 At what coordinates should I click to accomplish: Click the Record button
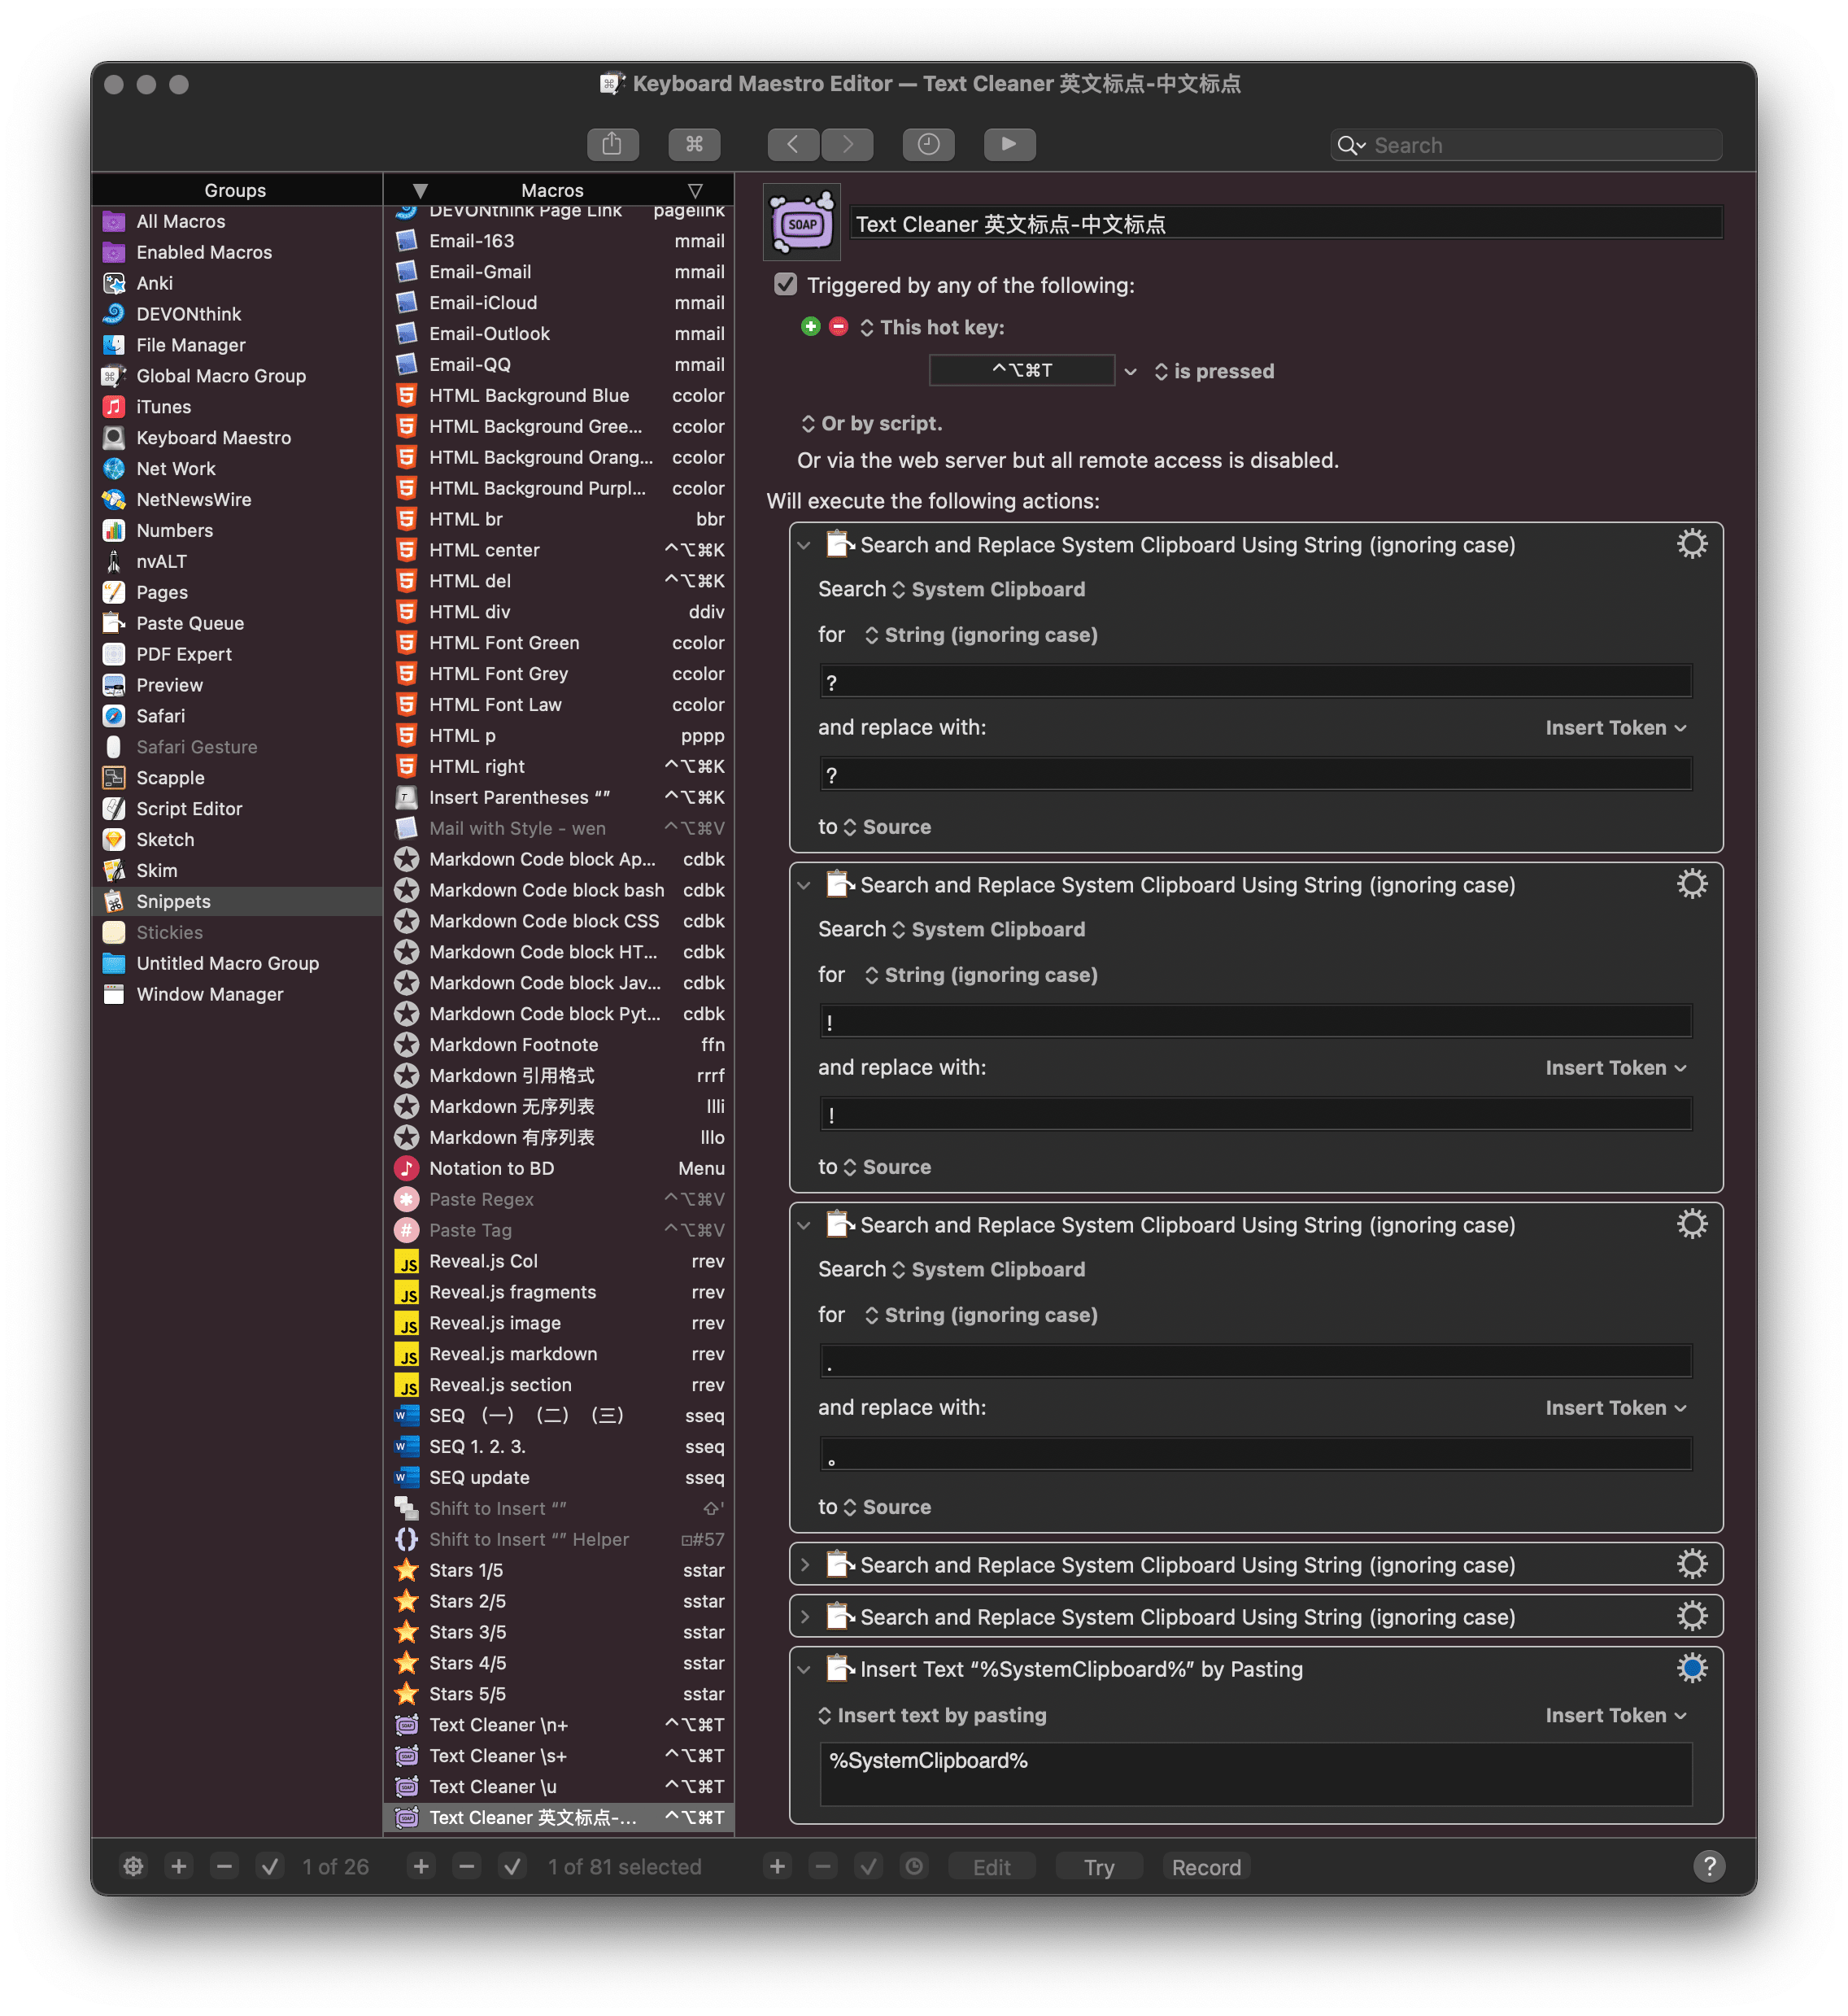[1206, 1867]
